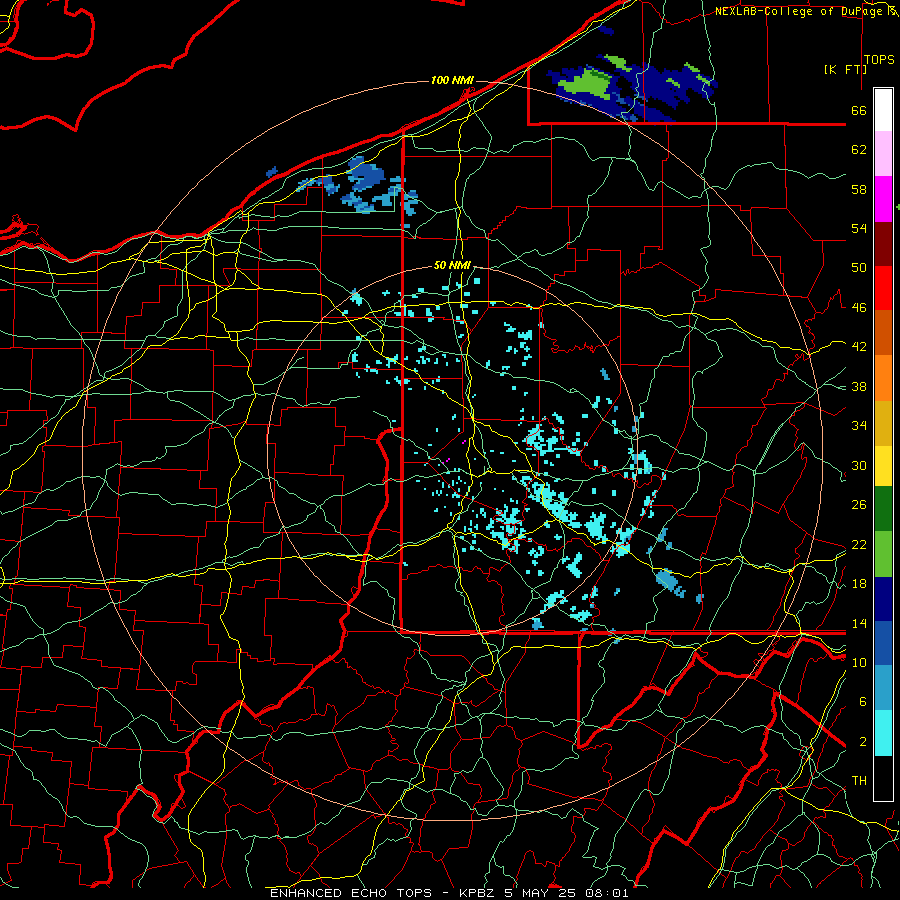Click the 10 legend value

point(859,662)
